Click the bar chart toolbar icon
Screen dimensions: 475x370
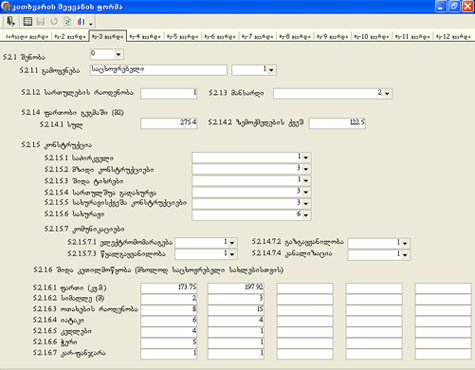81,22
